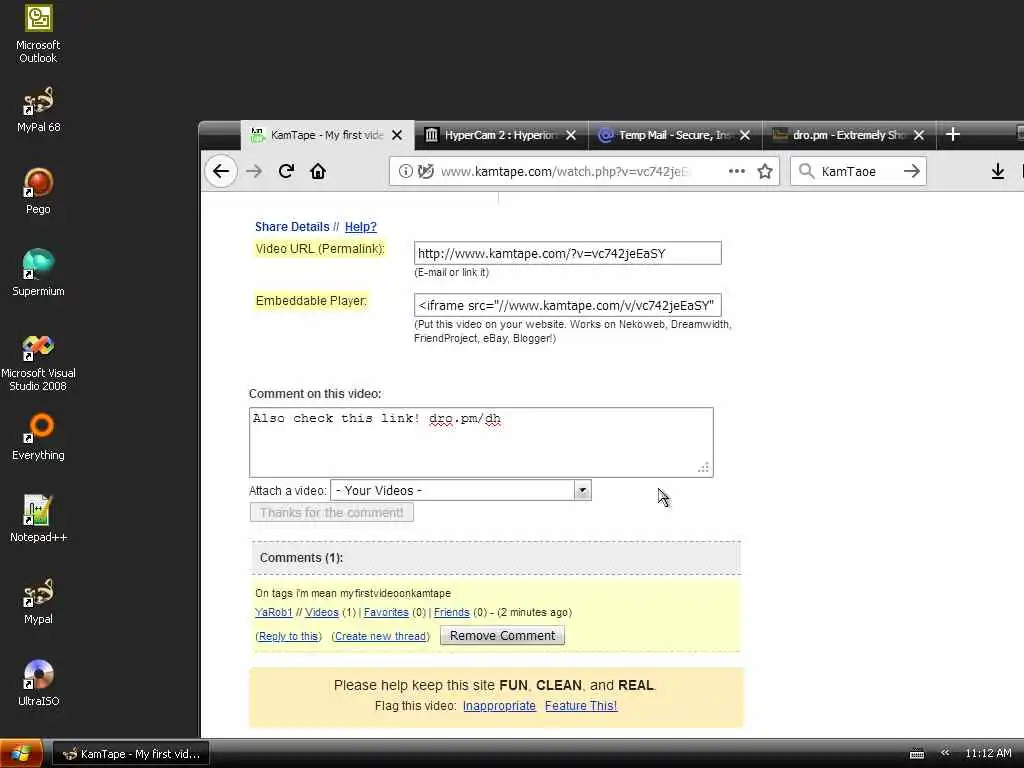Open the Microsoft Outlook desktop icon

coord(38,33)
